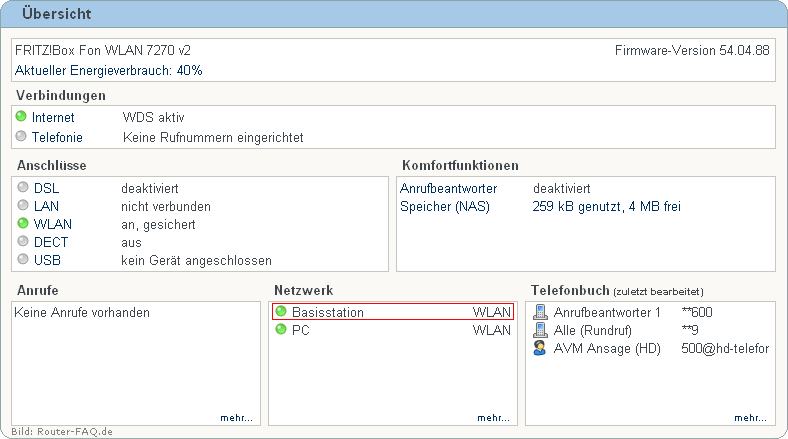Click the grey LED next to DECT
This screenshot has height=439, width=788.
pos(23,241)
